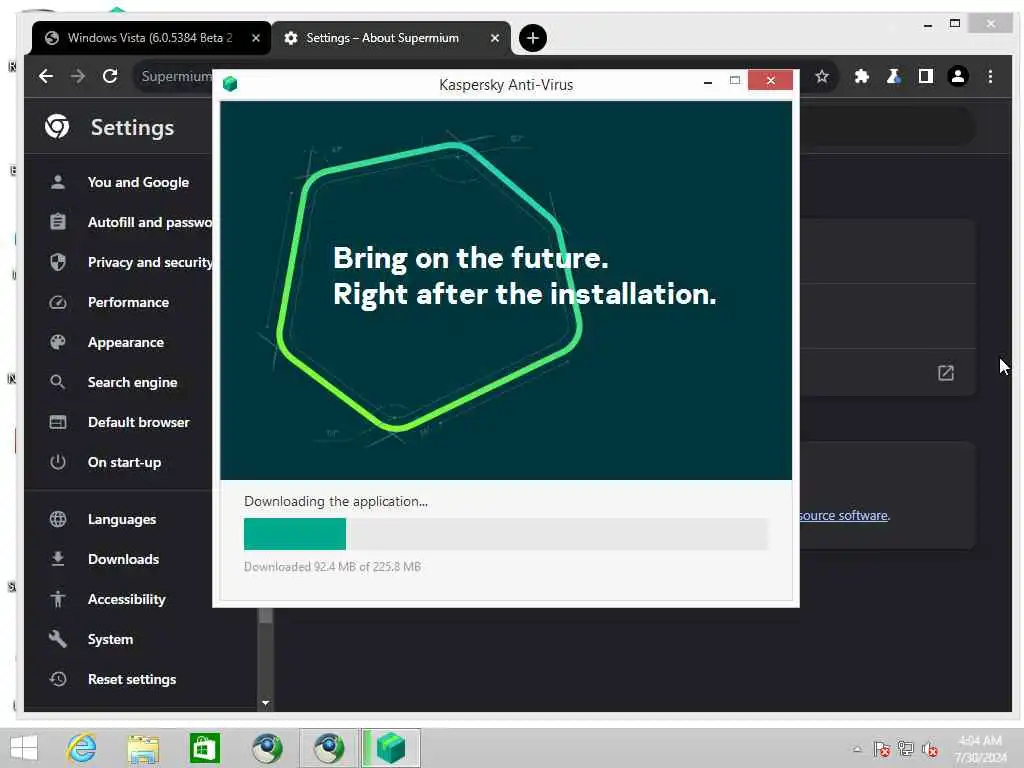Minimize the Kaspersky Anti-Virus window
Image resolution: width=1024 pixels, height=768 pixels.
coord(708,82)
